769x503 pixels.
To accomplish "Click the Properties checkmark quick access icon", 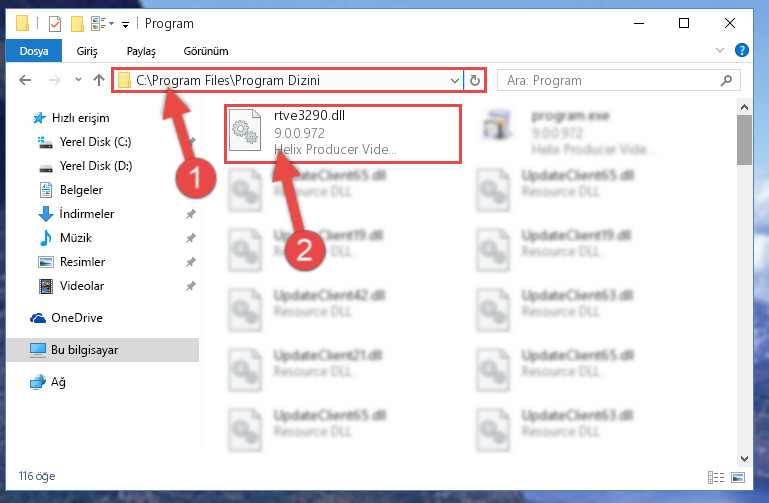I will point(55,24).
